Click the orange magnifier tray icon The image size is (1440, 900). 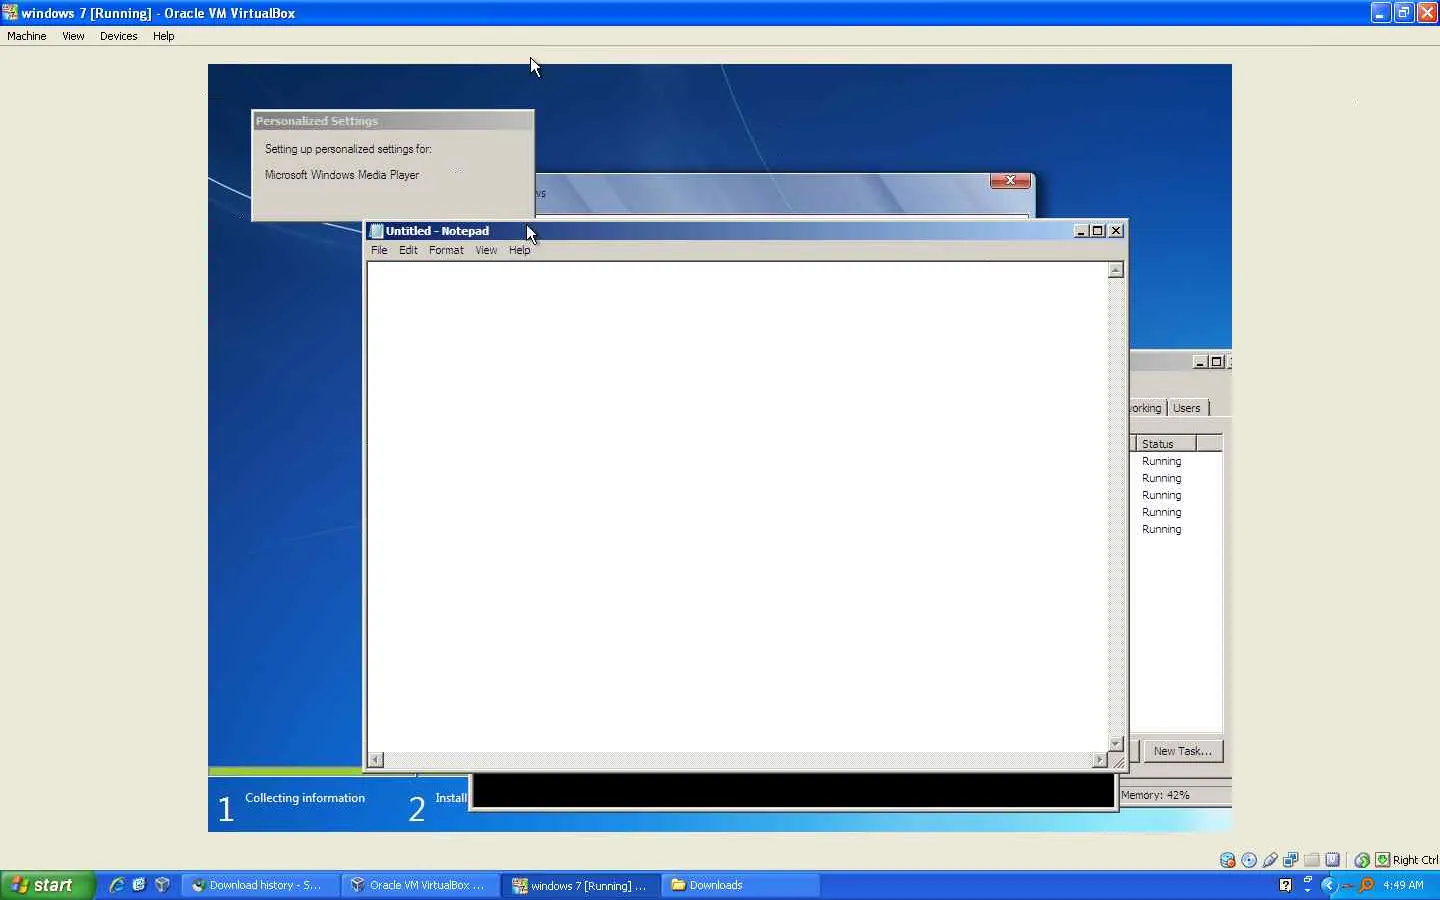click(x=1366, y=885)
